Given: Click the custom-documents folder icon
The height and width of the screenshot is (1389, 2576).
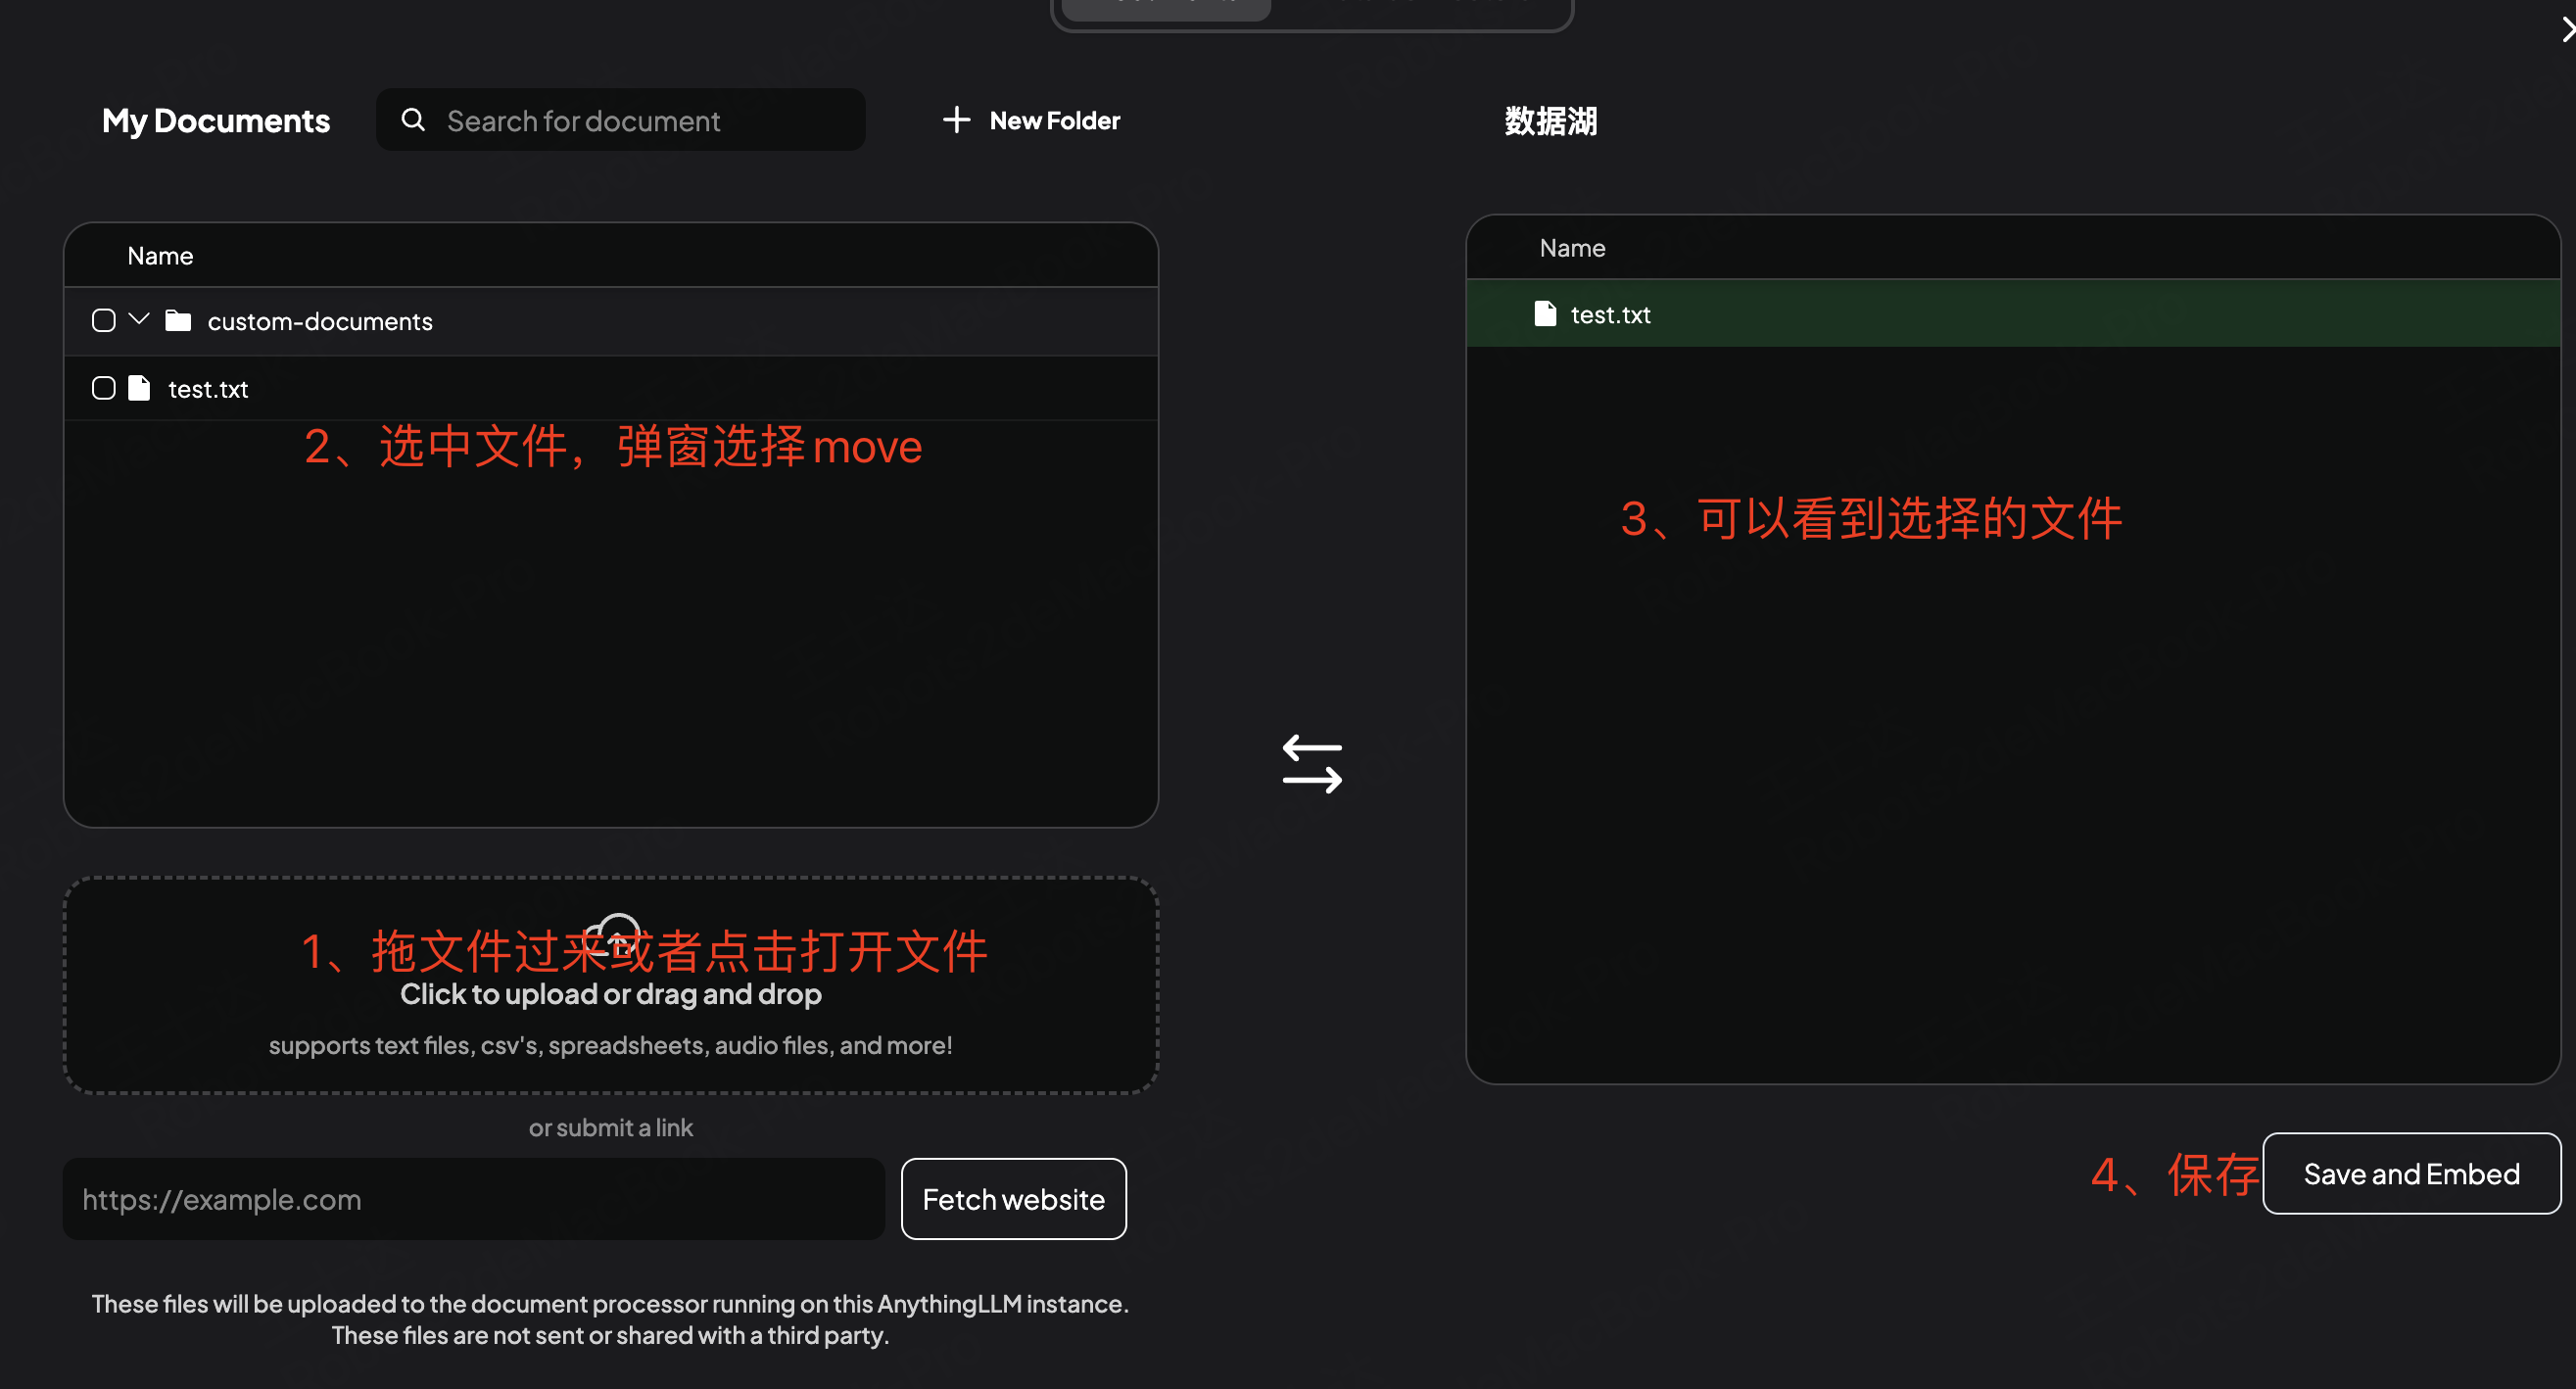Looking at the screenshot, I should pos(178,320).
